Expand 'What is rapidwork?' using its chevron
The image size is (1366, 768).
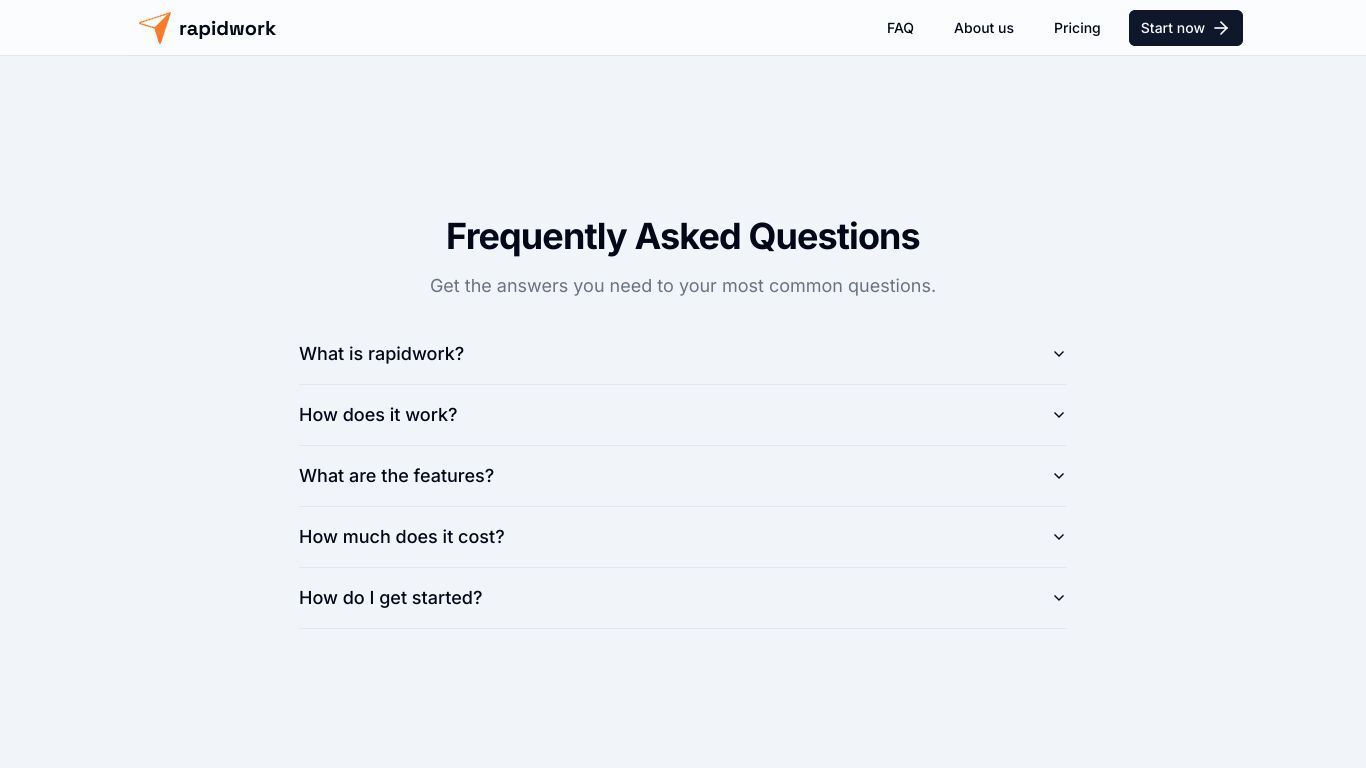click(1059, 354)
